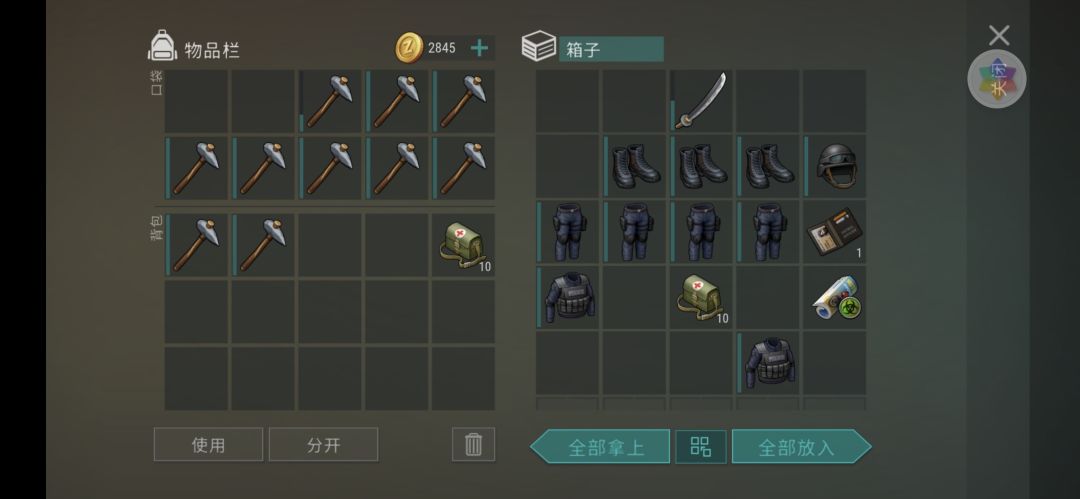Screen dimensions: 1080x499
Task: Pick the biohazard map scroll item
Action: click(834, 298)
